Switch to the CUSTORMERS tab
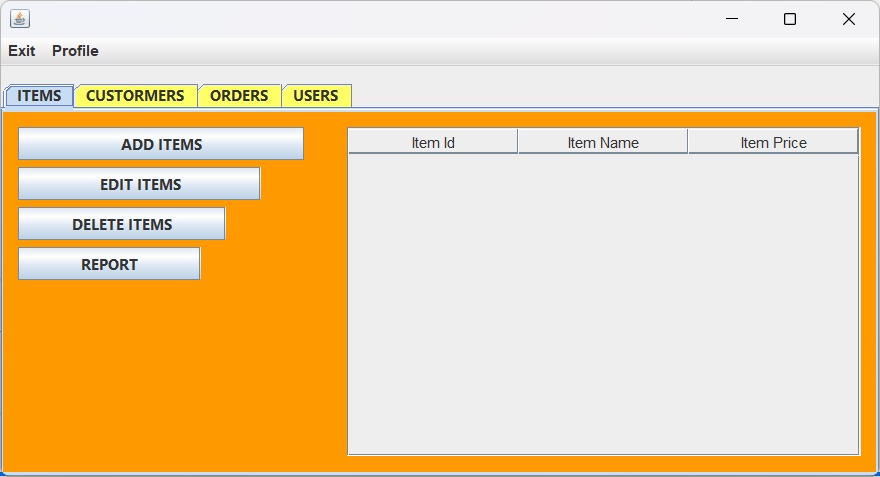 coord(135,96)
